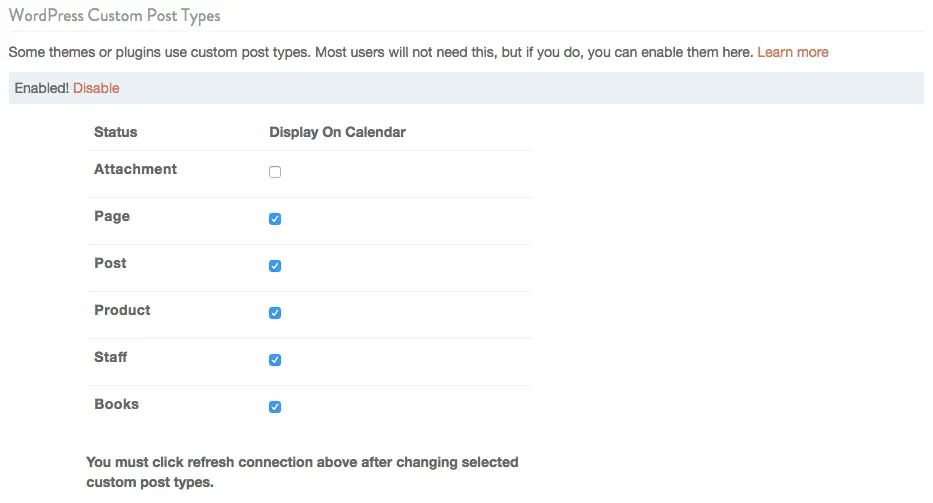Click the Post row label
This screenshot has height=503, width=933.
point(110,263)
